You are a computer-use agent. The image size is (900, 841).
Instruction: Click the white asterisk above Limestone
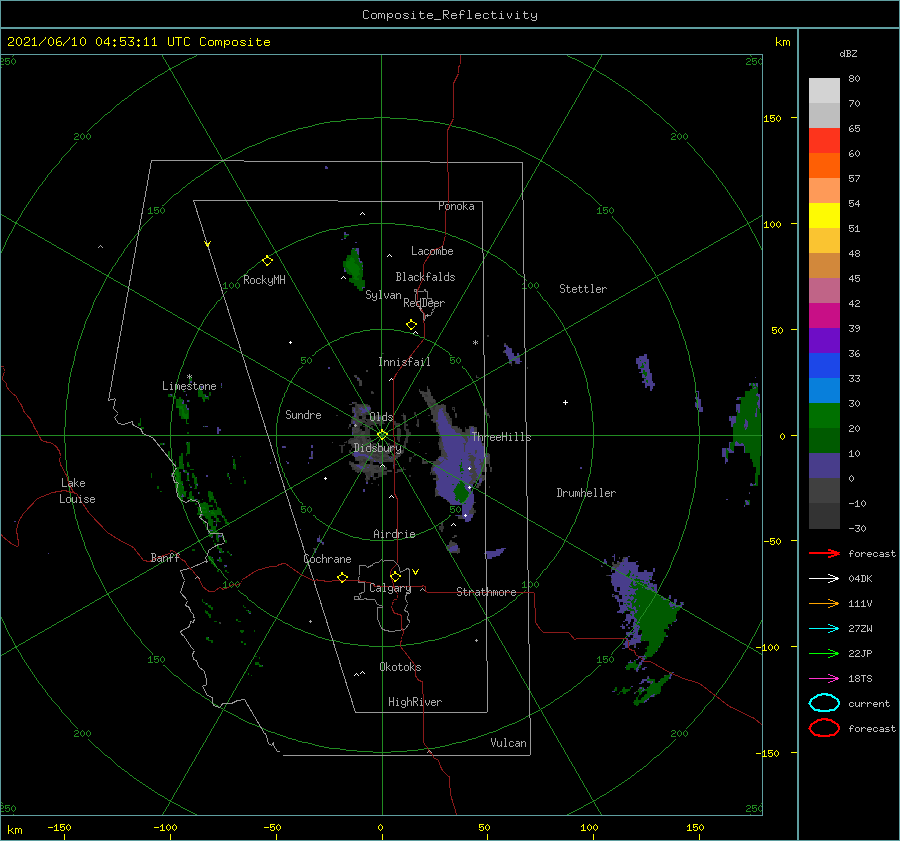(189, 377)
